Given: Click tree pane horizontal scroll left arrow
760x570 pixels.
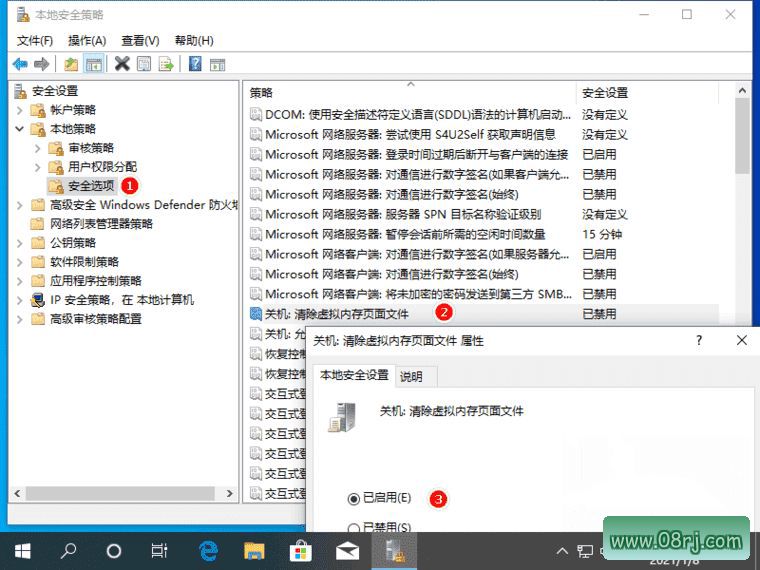Looking at the screenshot, I should coord(17,493).
